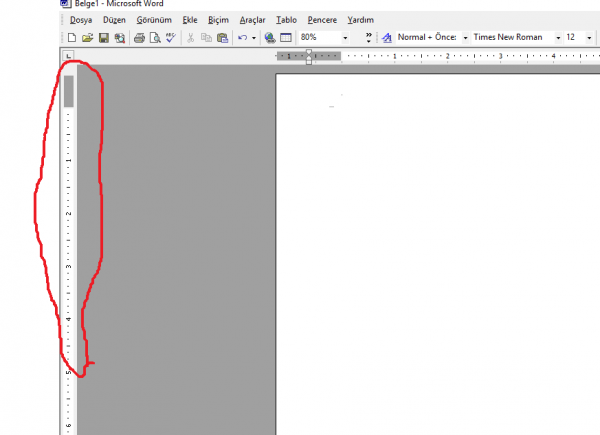Open the 80% zoom dropdown

coord(345,37)
